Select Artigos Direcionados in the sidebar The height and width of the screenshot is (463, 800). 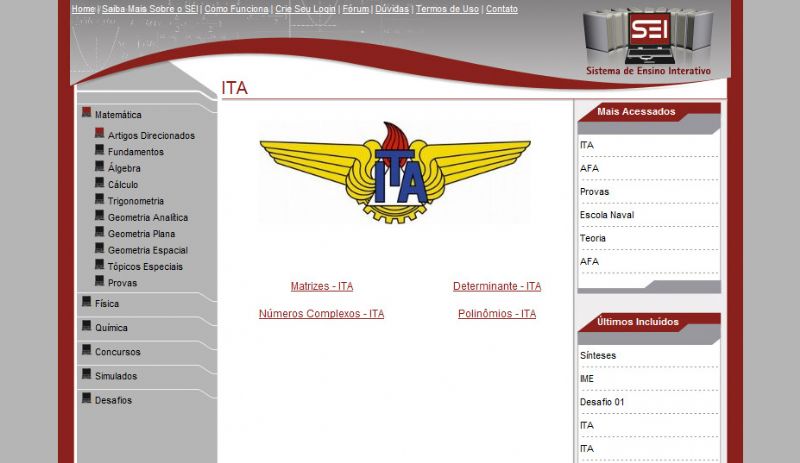point(151,136)
